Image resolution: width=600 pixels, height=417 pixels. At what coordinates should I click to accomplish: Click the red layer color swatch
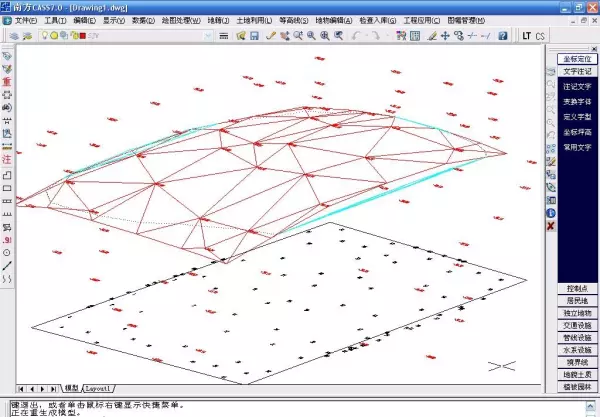click(83, 36)
